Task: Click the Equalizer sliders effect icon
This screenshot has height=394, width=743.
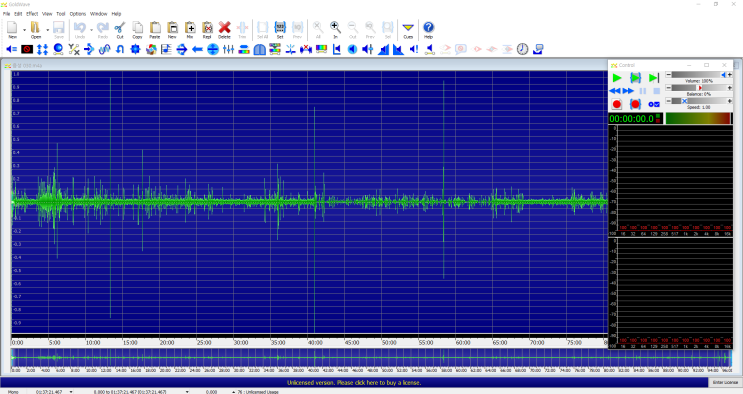Action: pos(228,49)
